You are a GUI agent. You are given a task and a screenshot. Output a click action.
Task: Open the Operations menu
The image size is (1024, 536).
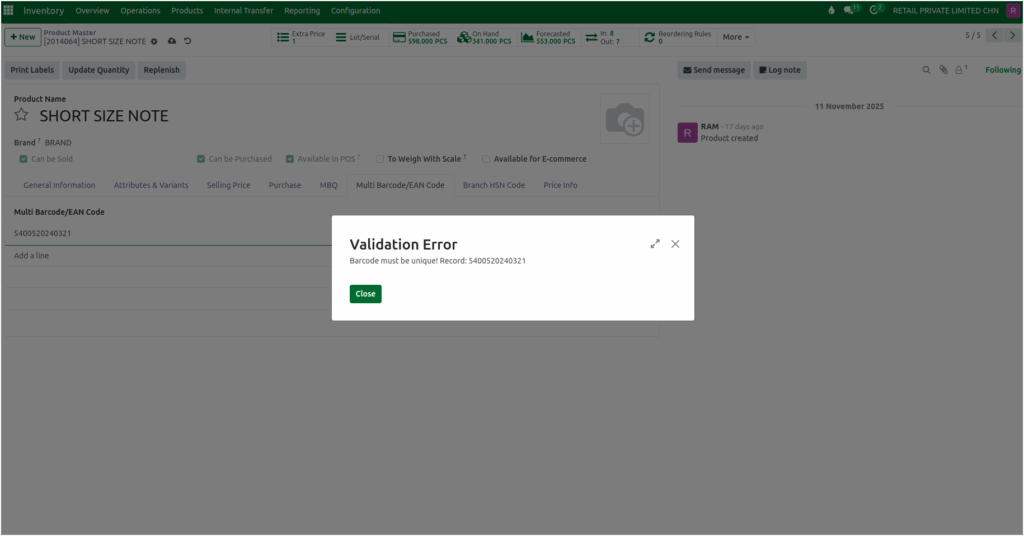tap(140, 10)
